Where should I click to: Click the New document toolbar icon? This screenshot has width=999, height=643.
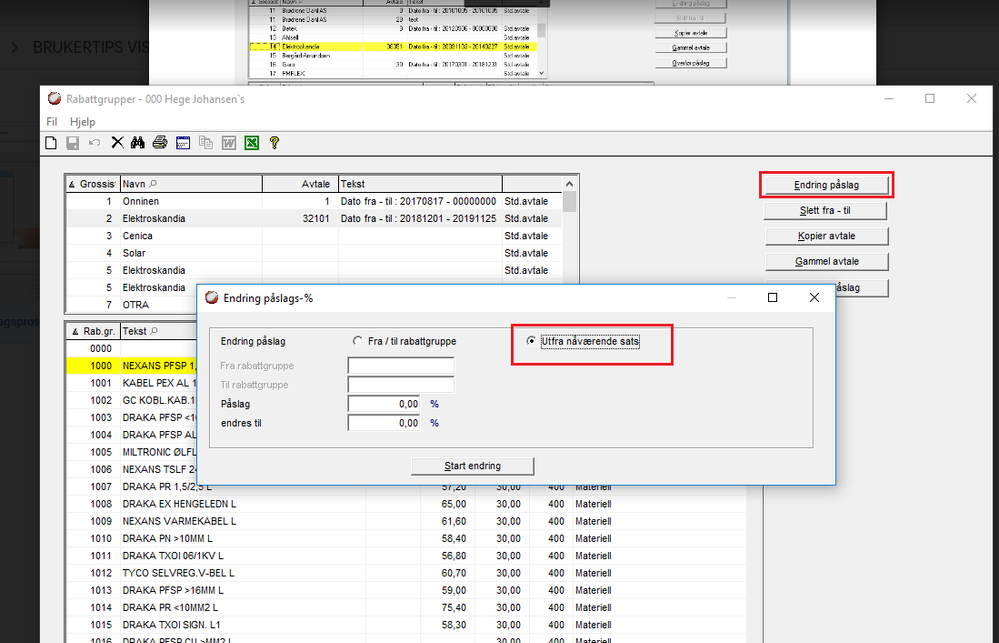coord(51,143)
